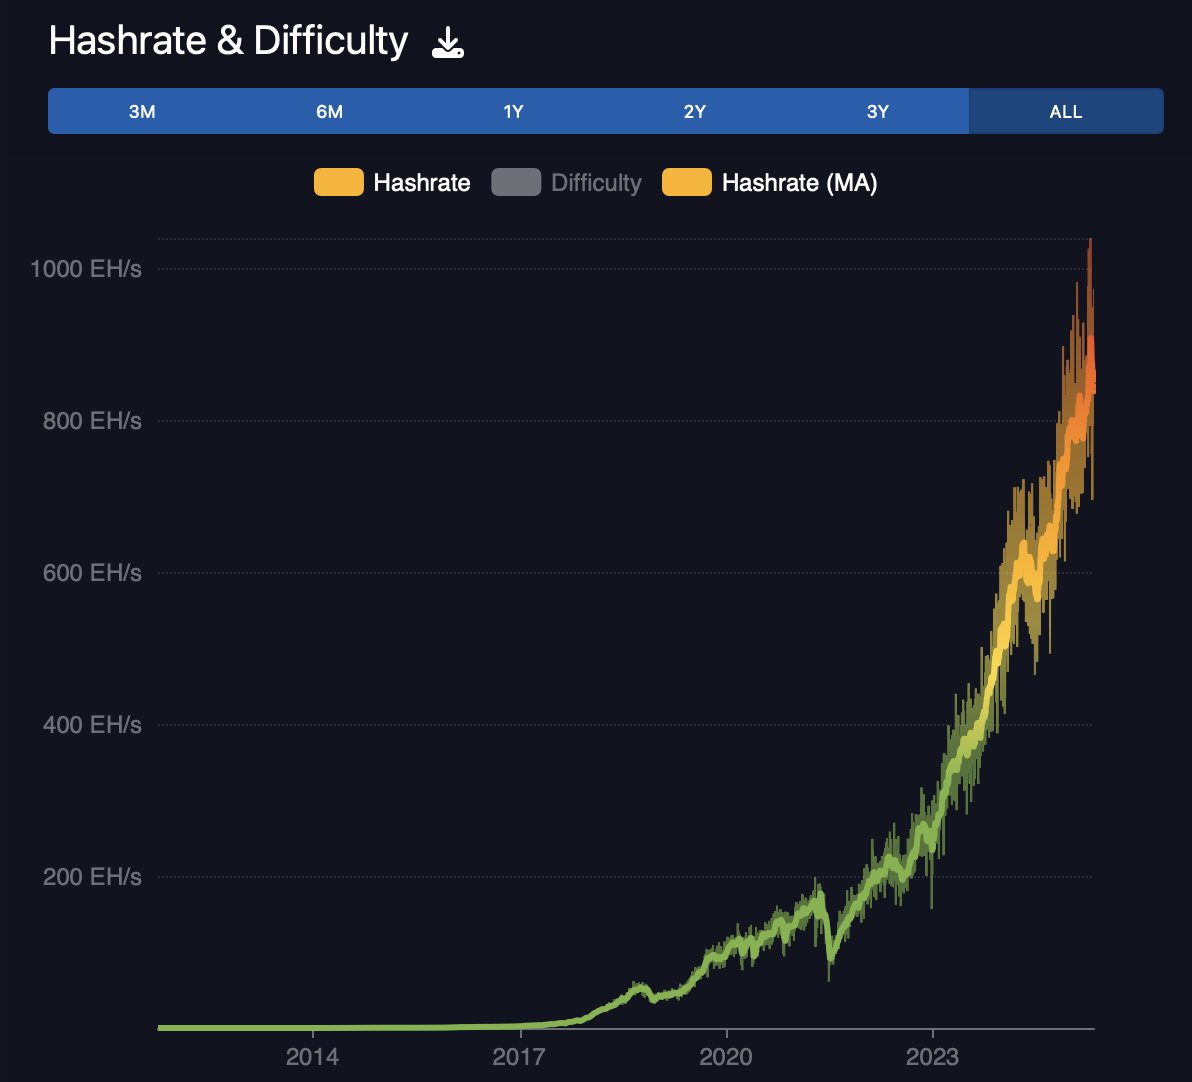Viewport: 1192px width, 1082px height.
Task: Click the Difficulty legend grey swatch
Action: pos(516,183)
